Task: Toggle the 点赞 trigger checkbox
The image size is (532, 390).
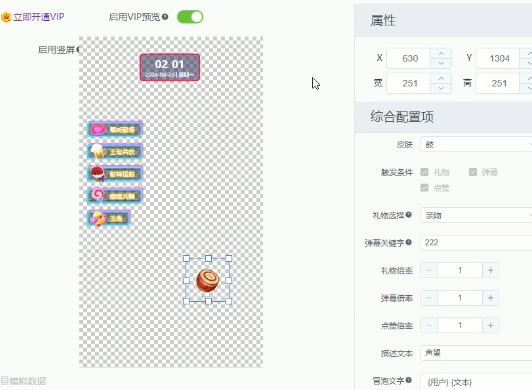Action: tap(424, 188)
